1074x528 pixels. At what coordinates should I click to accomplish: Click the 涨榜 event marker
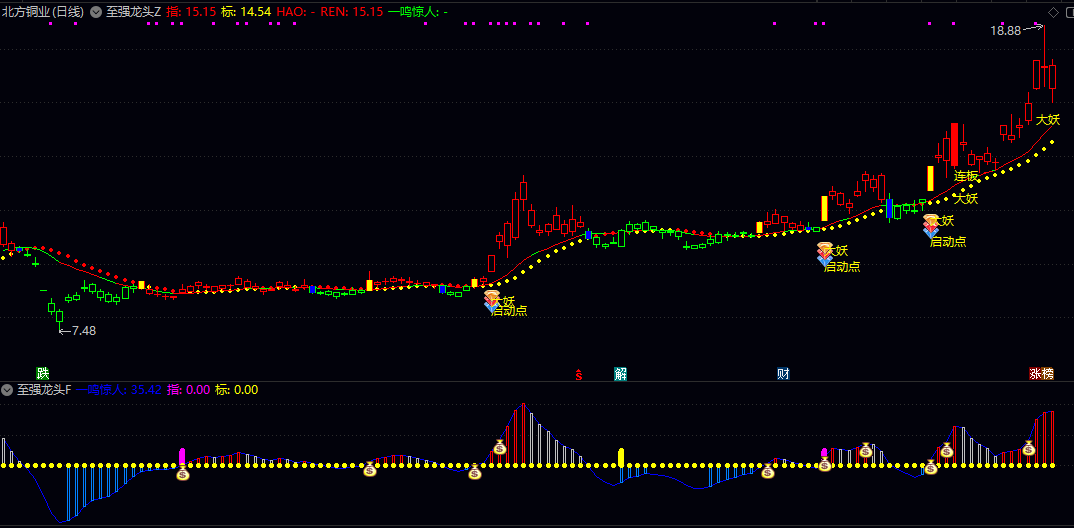click(x=1041, y=373)
